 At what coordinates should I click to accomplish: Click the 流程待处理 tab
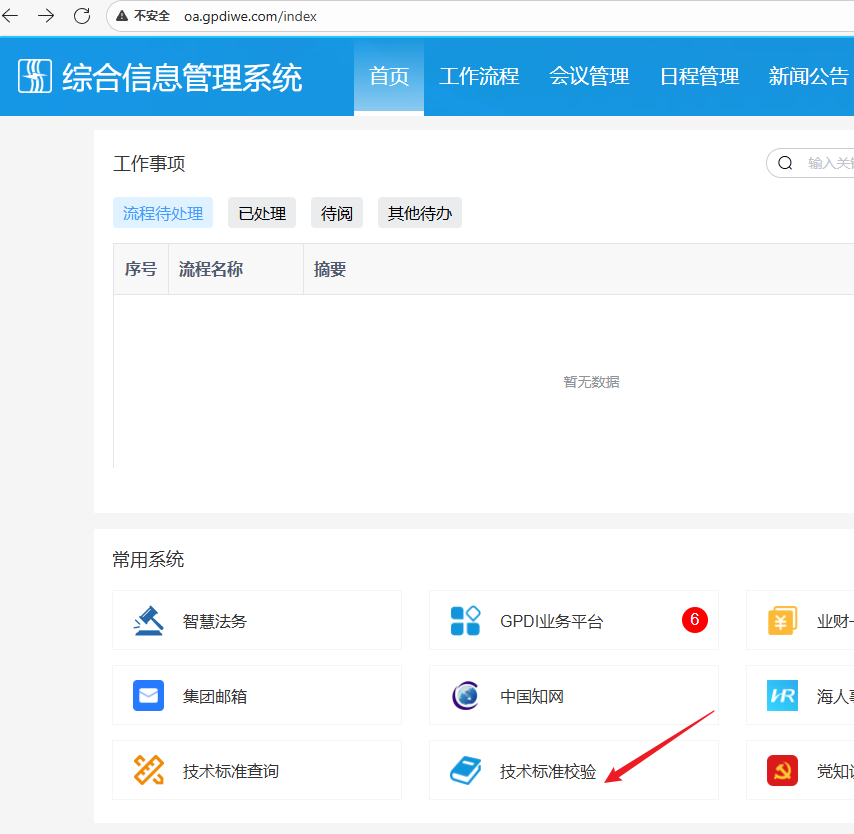point(163,213)
